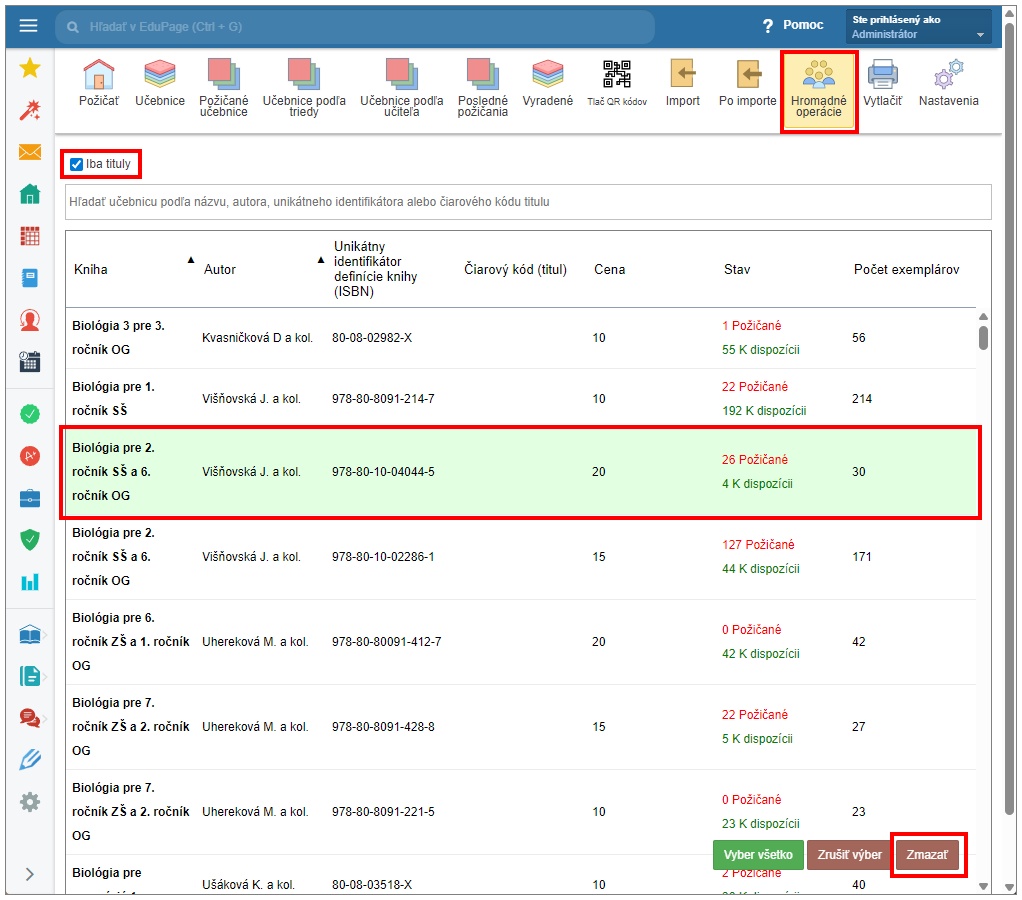The image size is (1022, 900).
Task: Open Hromadné operácie tab
Action: point(818,90)
